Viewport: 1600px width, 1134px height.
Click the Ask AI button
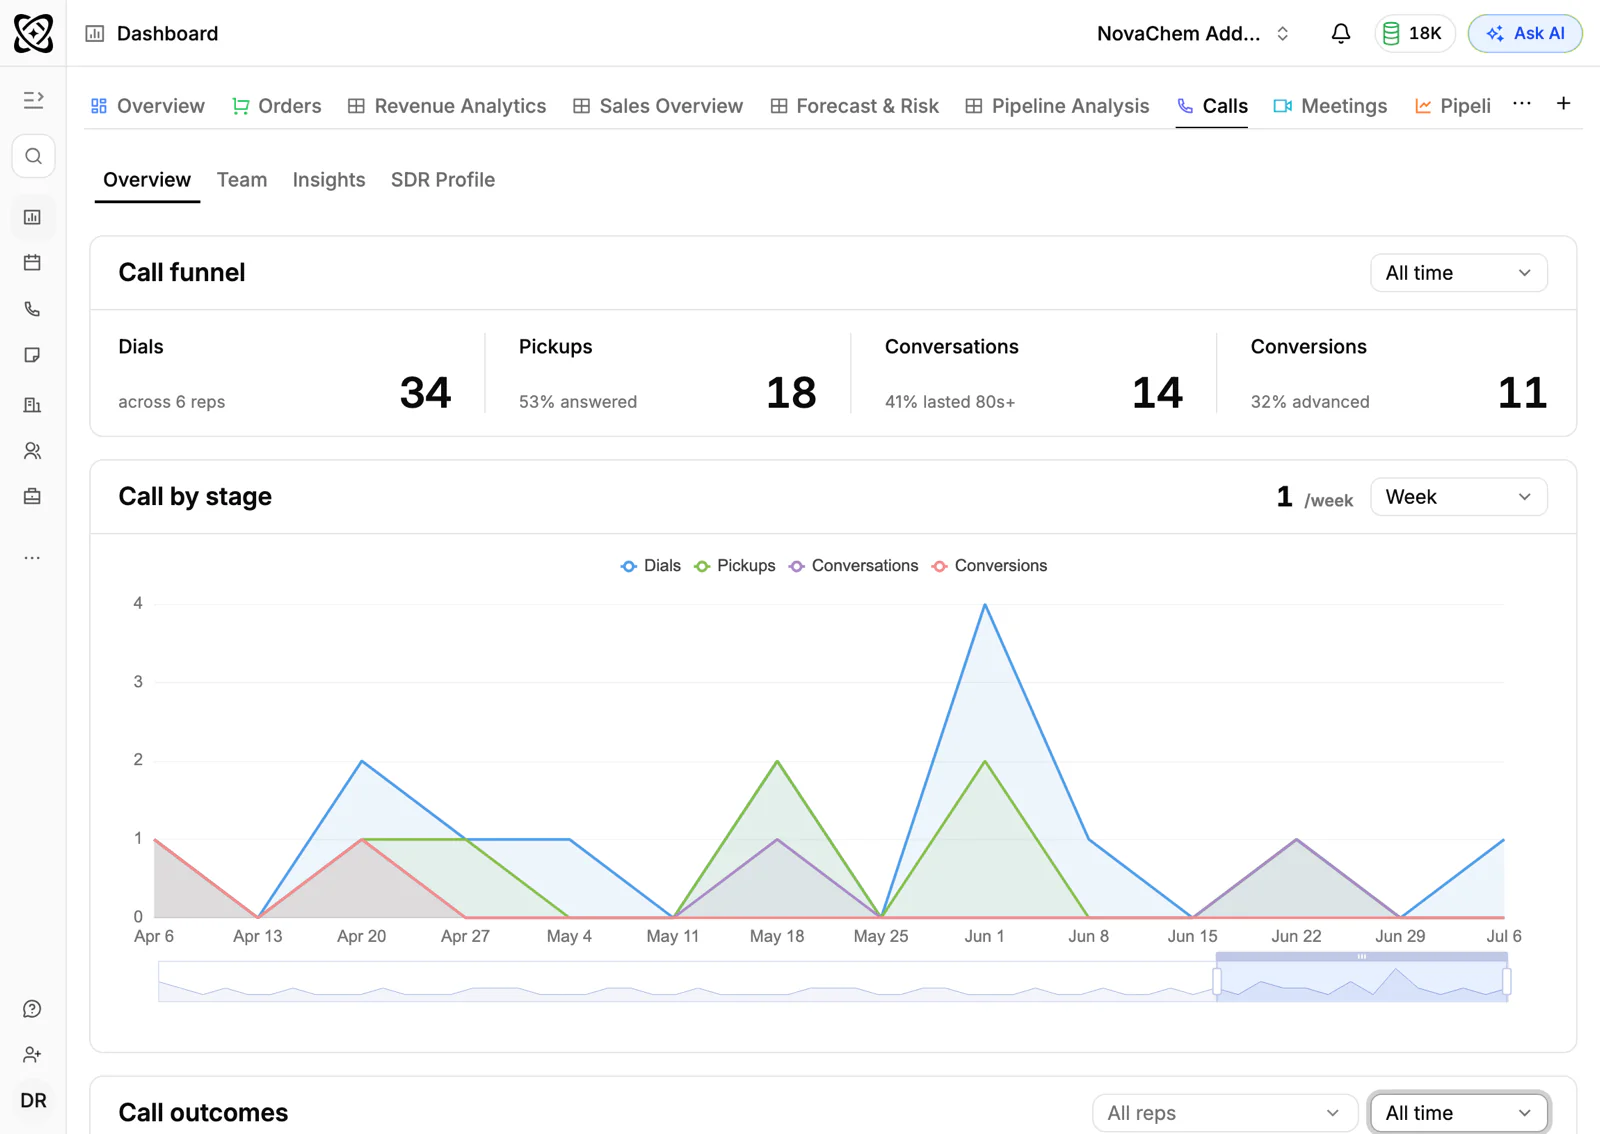click(1525, 33)
